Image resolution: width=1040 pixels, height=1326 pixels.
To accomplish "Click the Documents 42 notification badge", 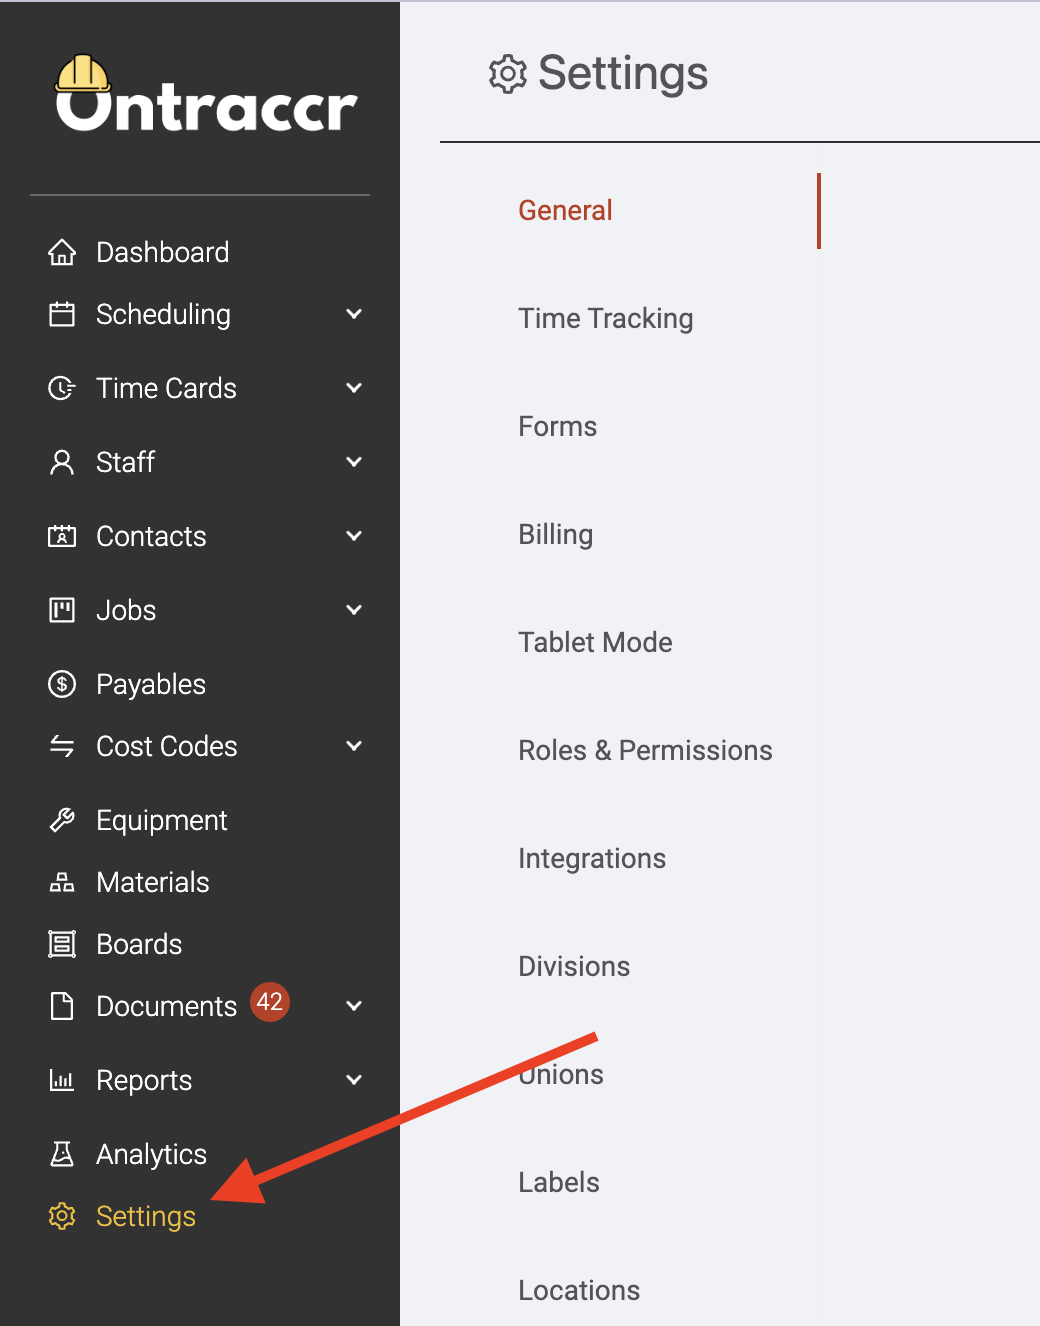I will (x=270, y=1002).
